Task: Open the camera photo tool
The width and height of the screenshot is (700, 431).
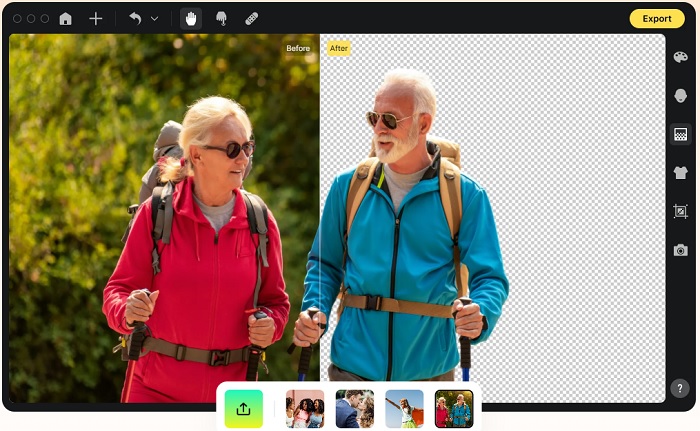Action: coord(680,250)
